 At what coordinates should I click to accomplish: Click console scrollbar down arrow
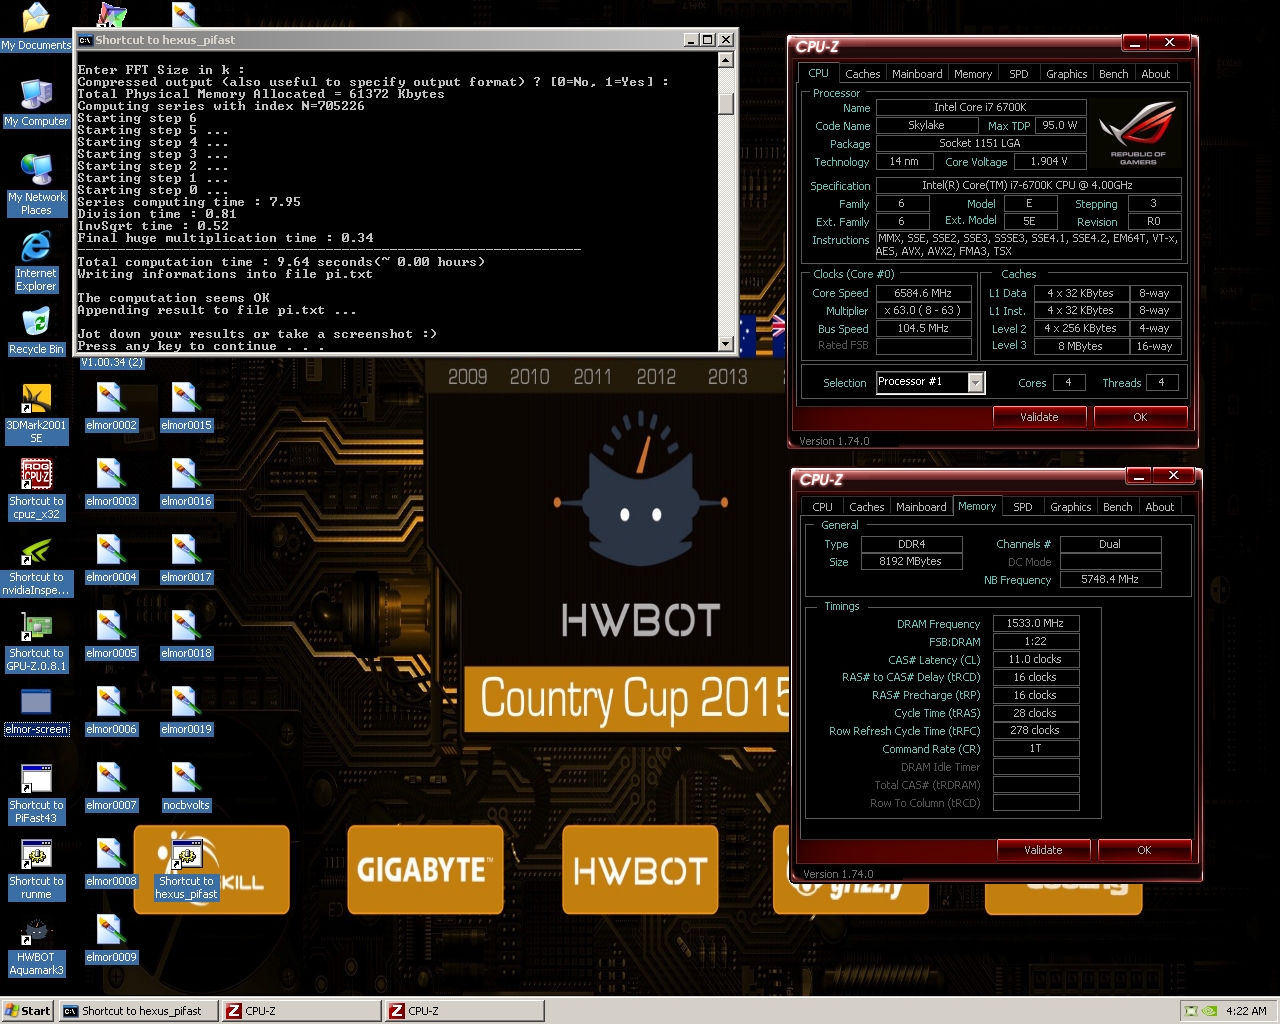726,343
